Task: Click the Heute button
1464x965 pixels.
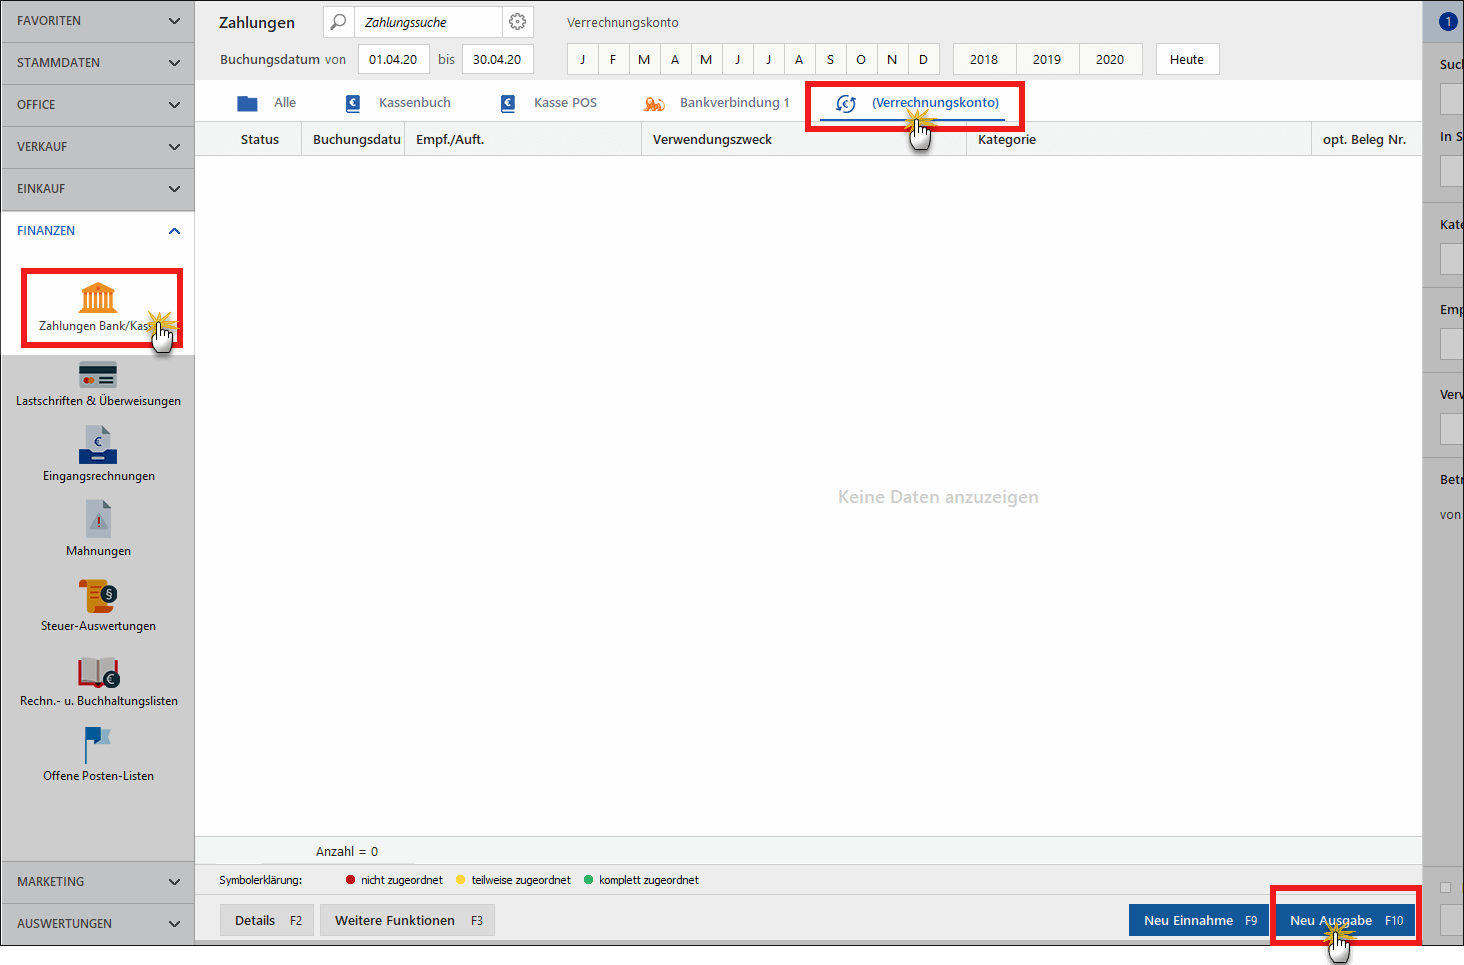Action: pyautogui.click(x=1187, y=59)
